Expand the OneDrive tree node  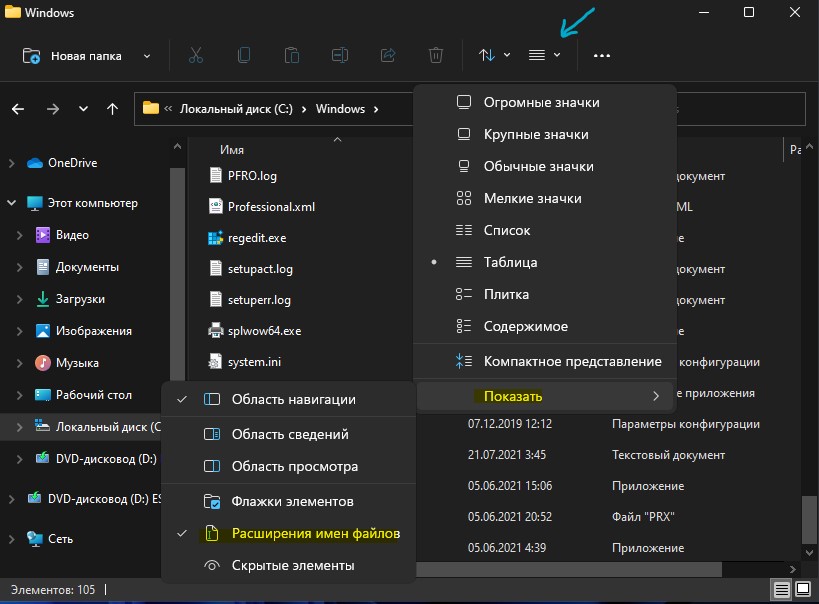pyautogui.click(x=11, y=163)
